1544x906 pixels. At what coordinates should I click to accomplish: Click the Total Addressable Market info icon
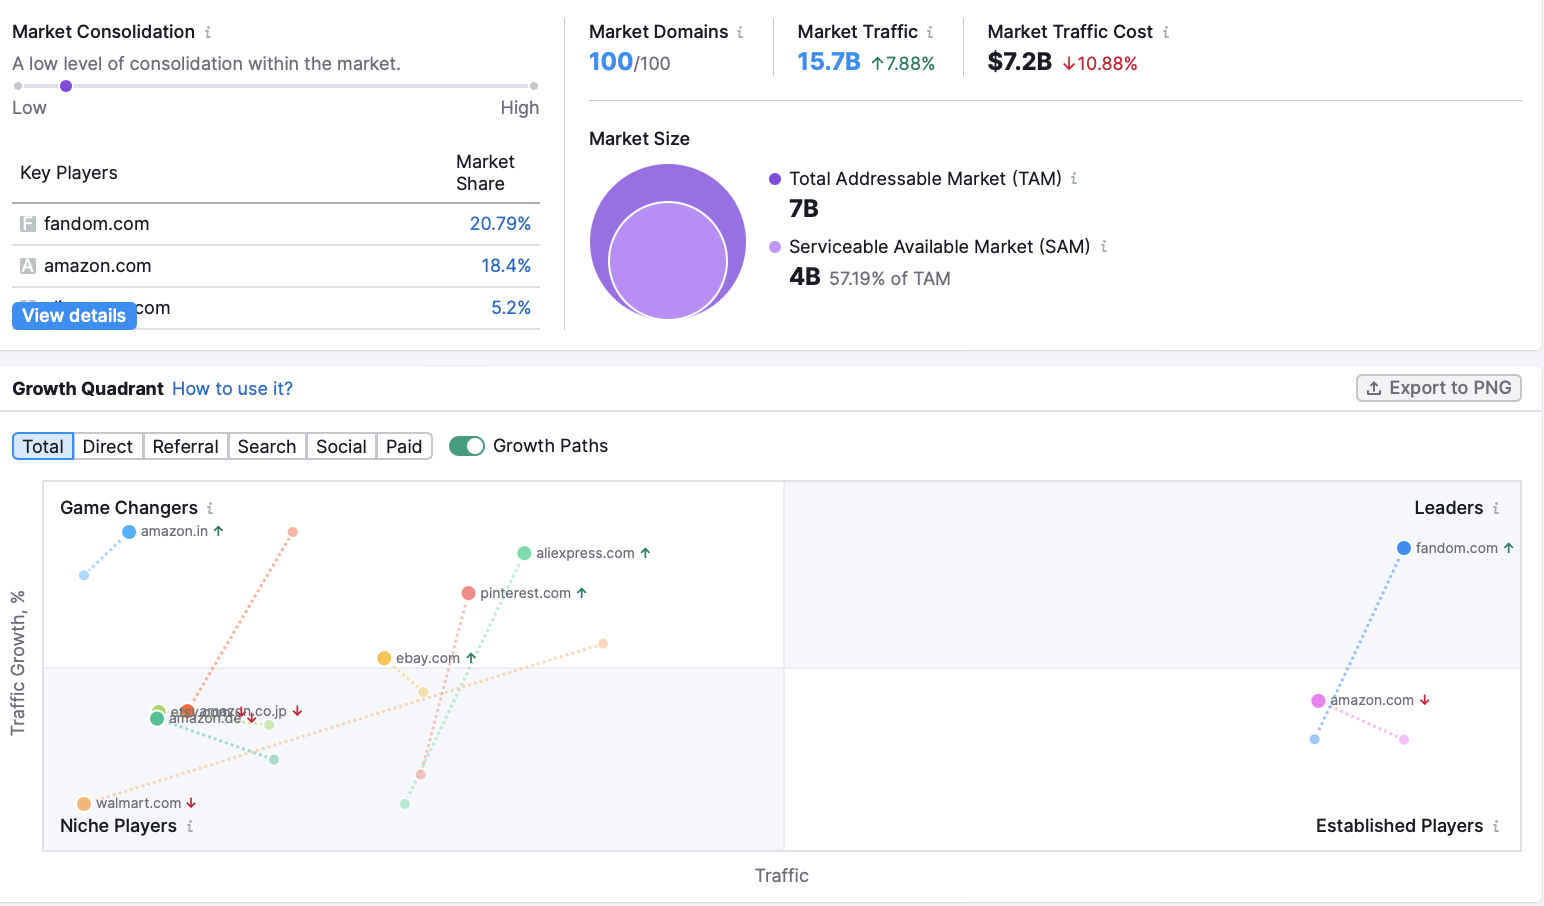(x=1074, y=179)
